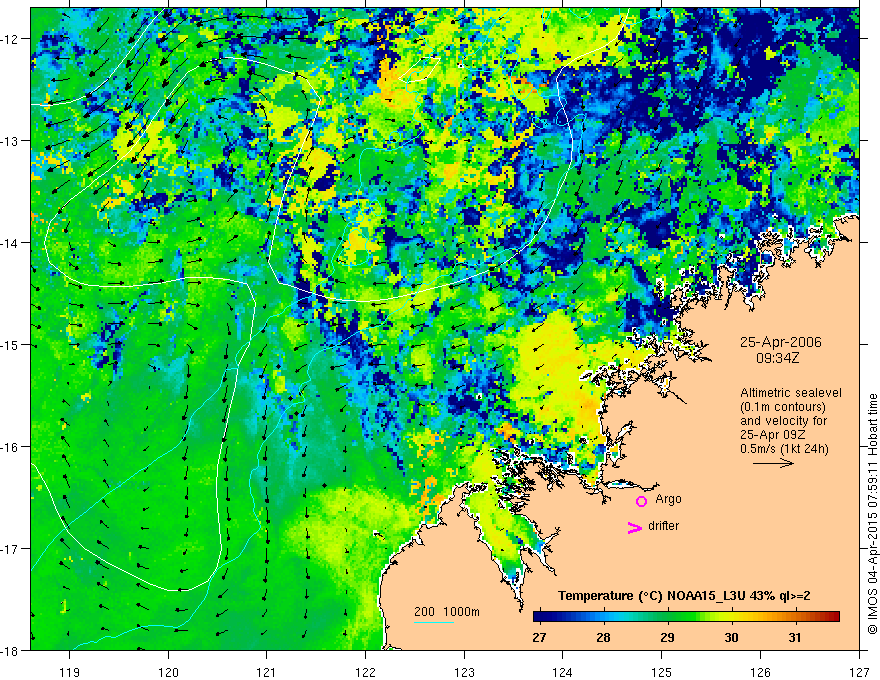880x680 pixels.
Task: Click the longitude axis label 121
Action: (267, 672)
